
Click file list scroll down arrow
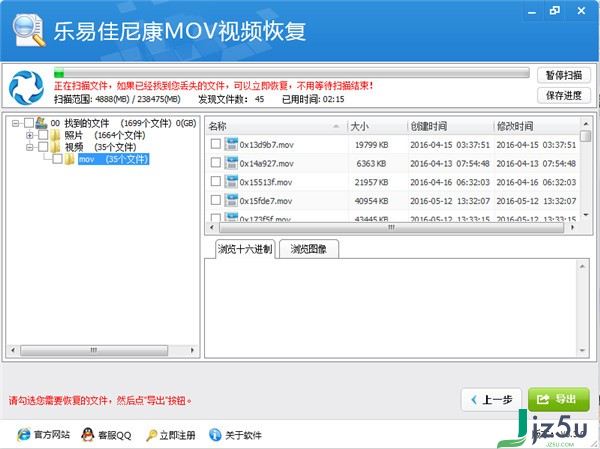click(585, 215)
